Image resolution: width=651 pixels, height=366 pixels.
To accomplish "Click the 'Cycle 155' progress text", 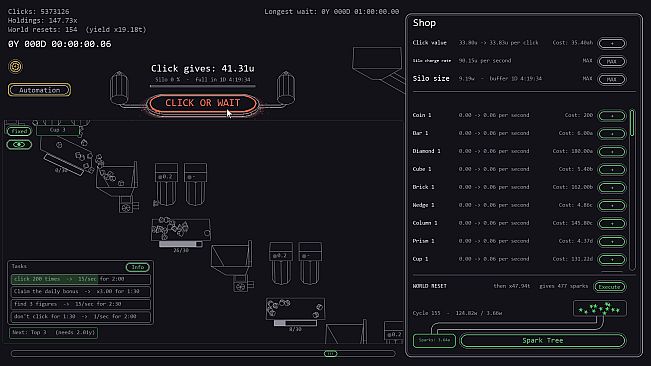I will point(457,313).
